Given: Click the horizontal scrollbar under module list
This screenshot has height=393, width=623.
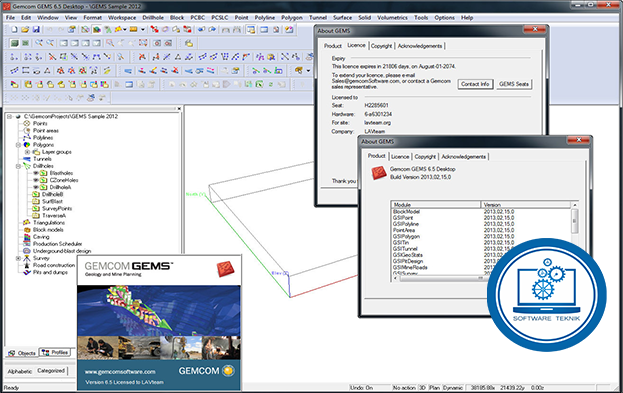Looking at the screenshot, I should pyautogui.click(x=442, y=279).
